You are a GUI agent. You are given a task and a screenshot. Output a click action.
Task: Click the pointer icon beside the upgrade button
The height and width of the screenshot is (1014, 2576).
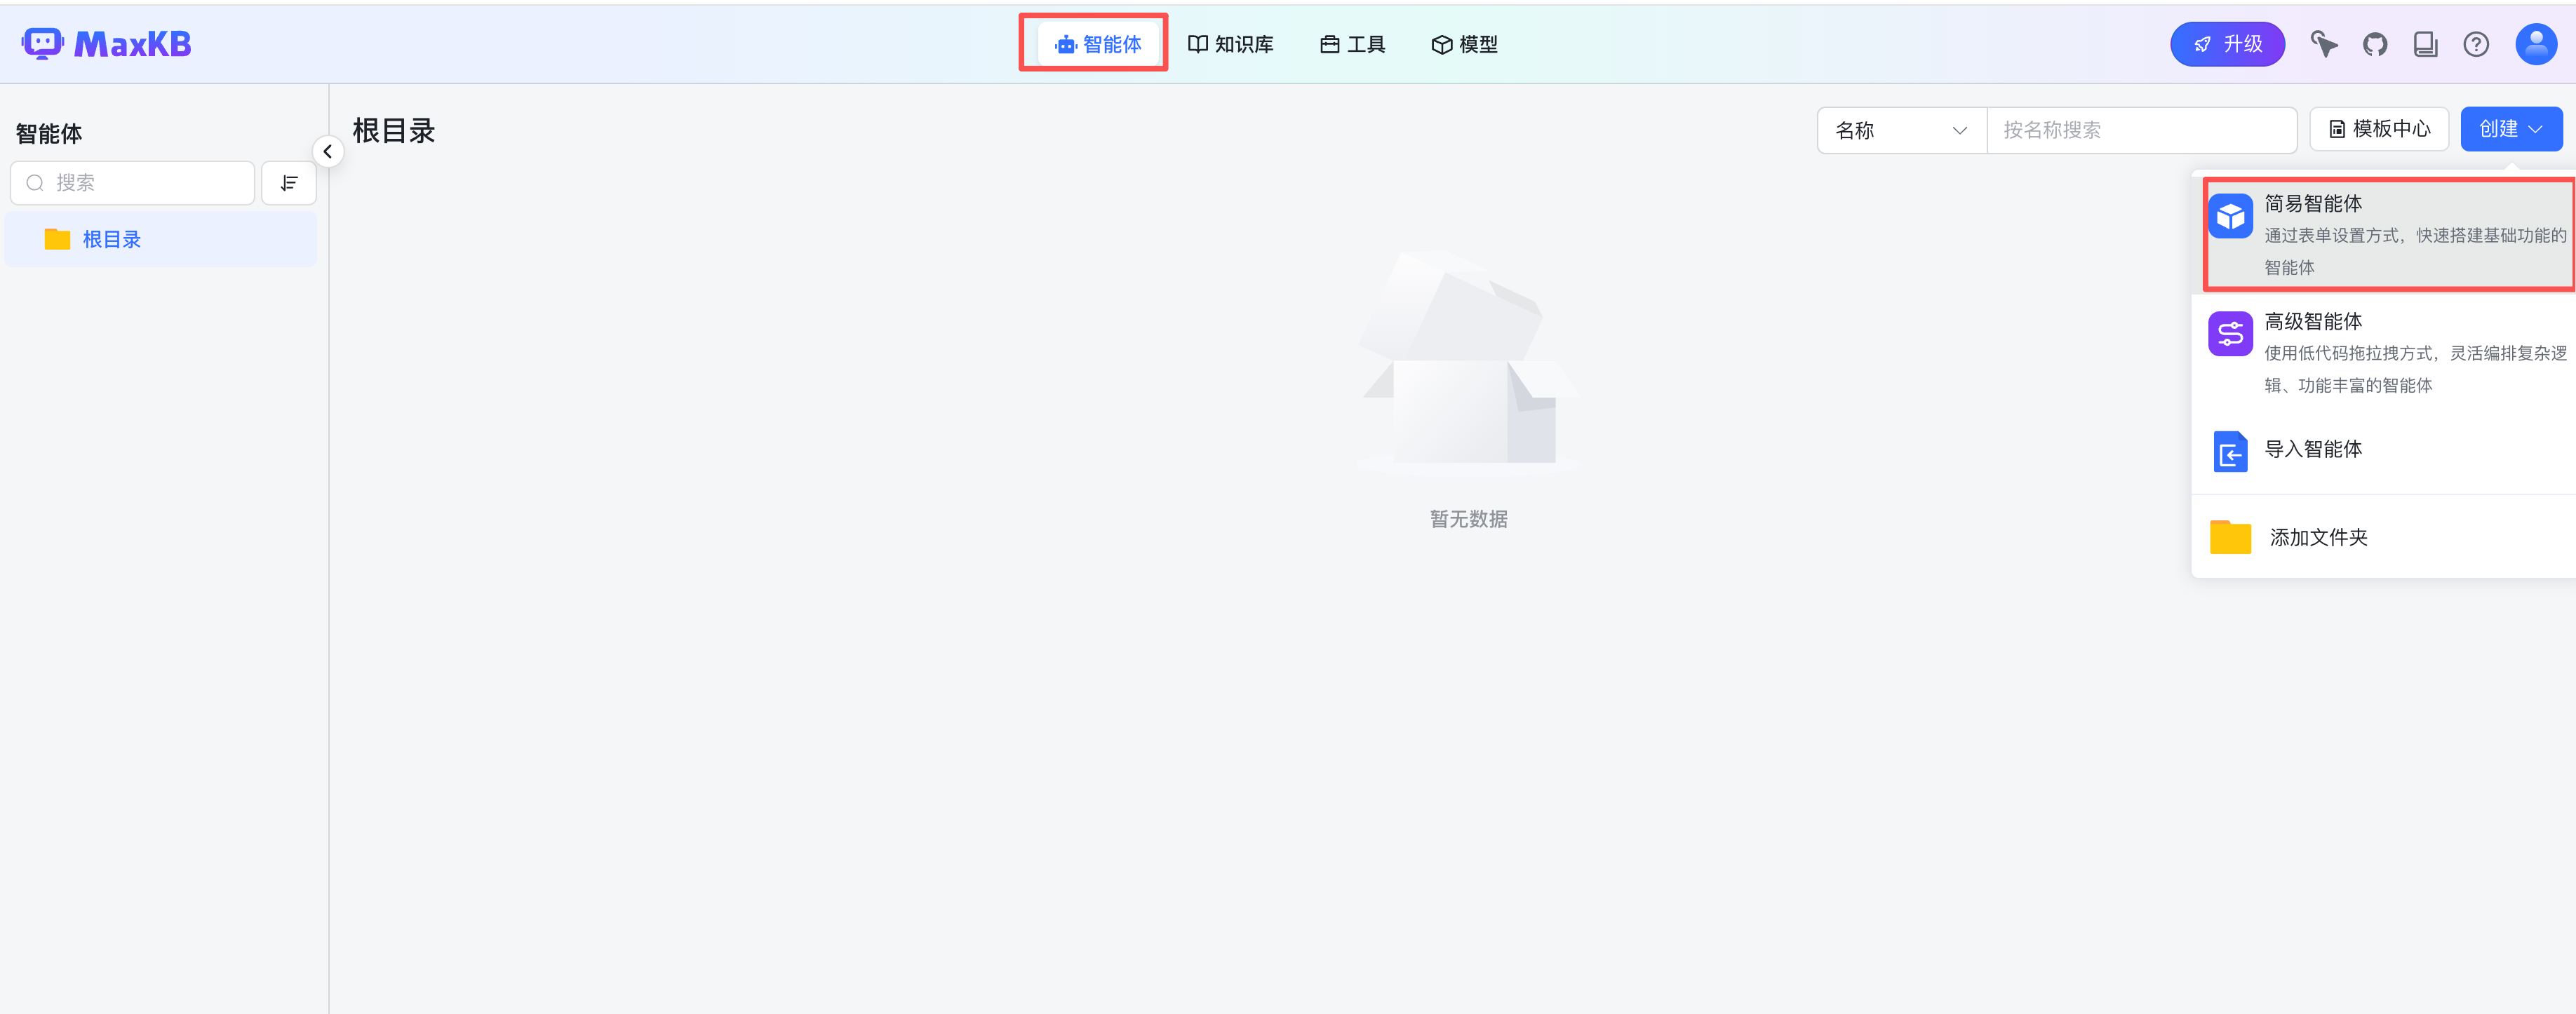pos(2324,44)
